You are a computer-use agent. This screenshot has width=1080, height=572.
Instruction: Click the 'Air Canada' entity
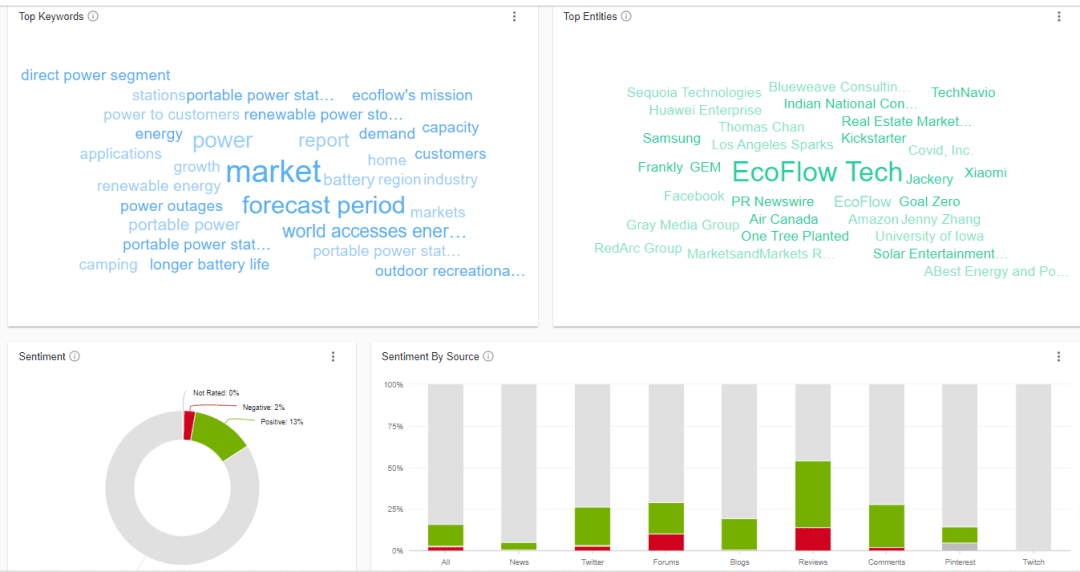[783, 220]
